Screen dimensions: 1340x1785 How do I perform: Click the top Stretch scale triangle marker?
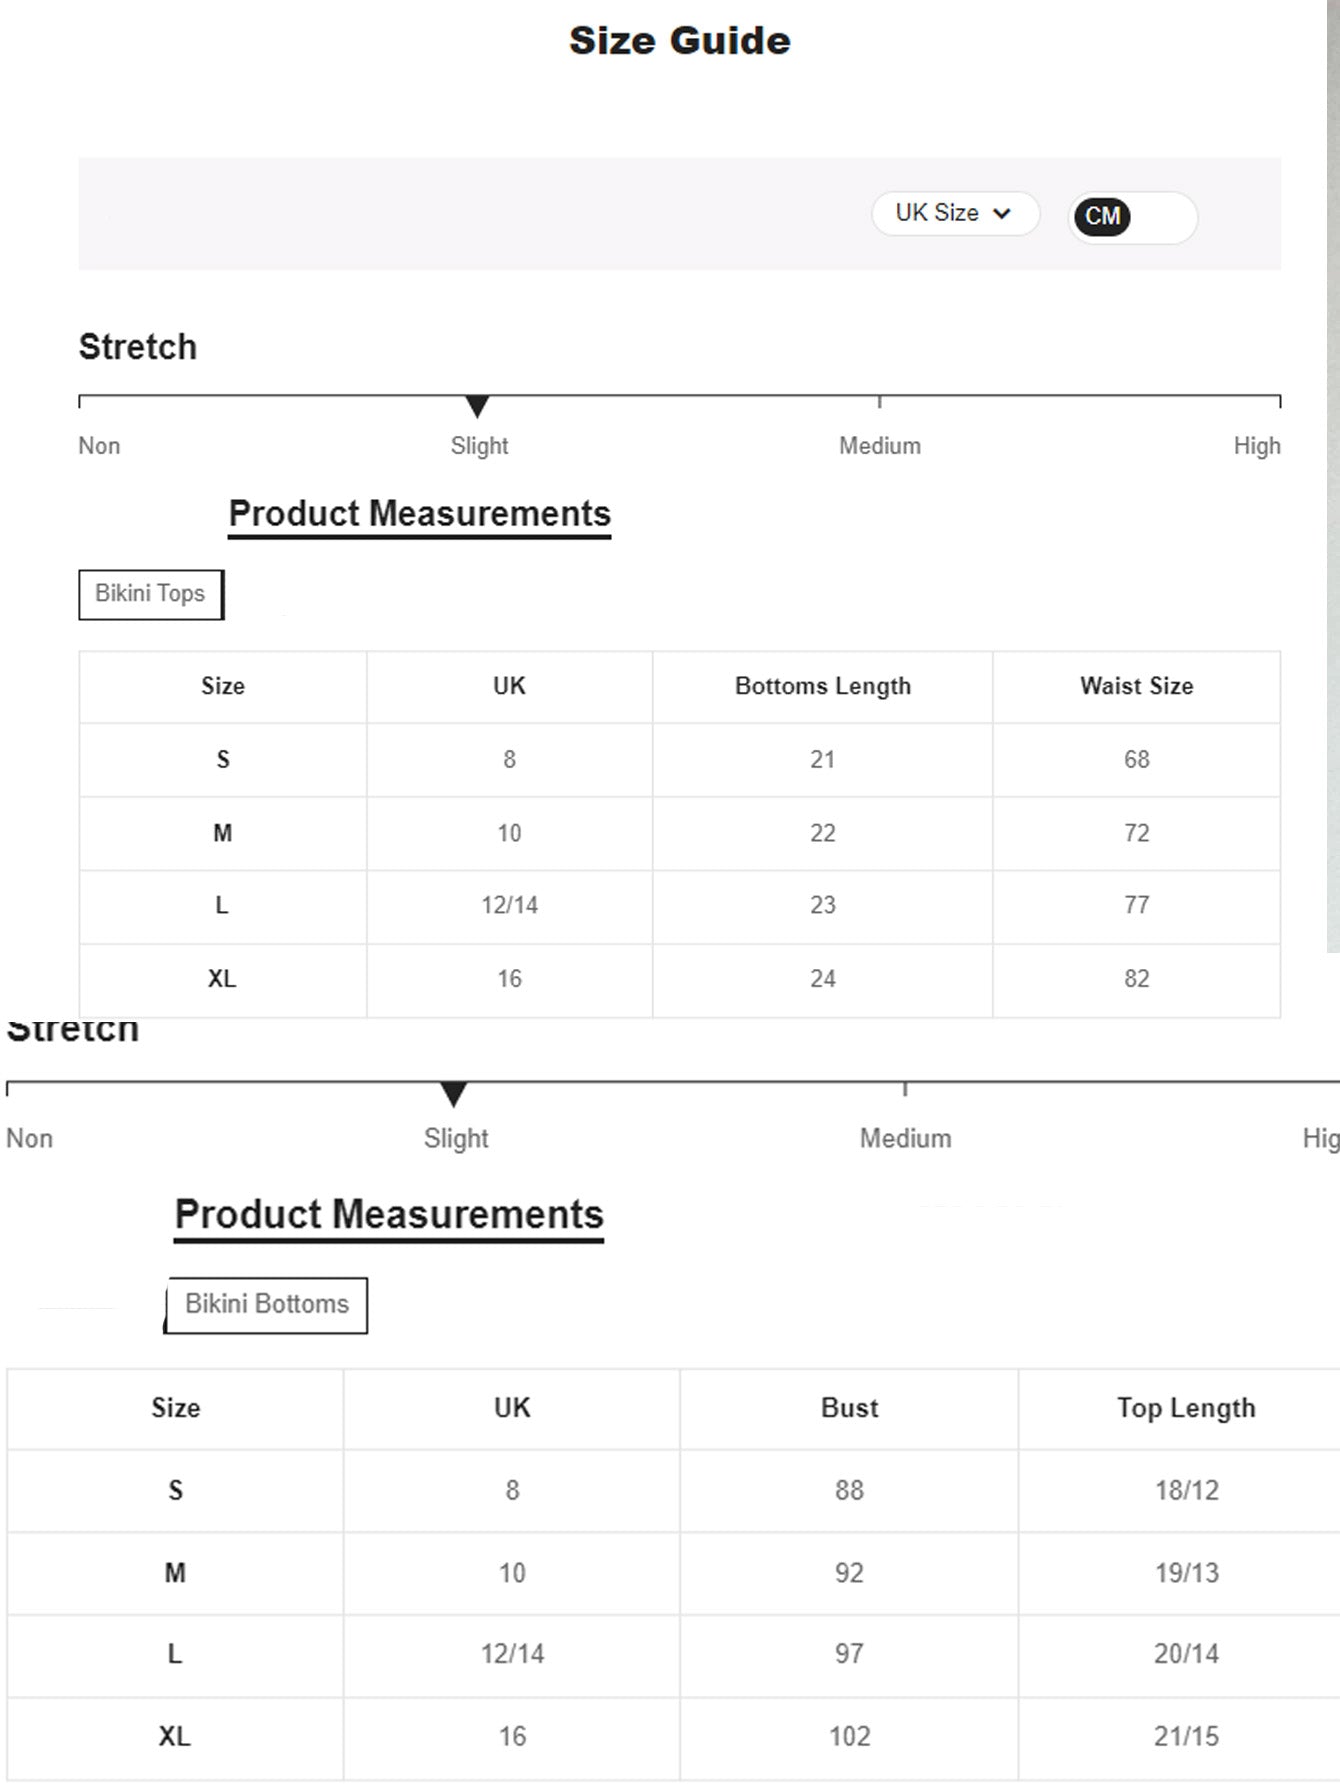(478, 406)
